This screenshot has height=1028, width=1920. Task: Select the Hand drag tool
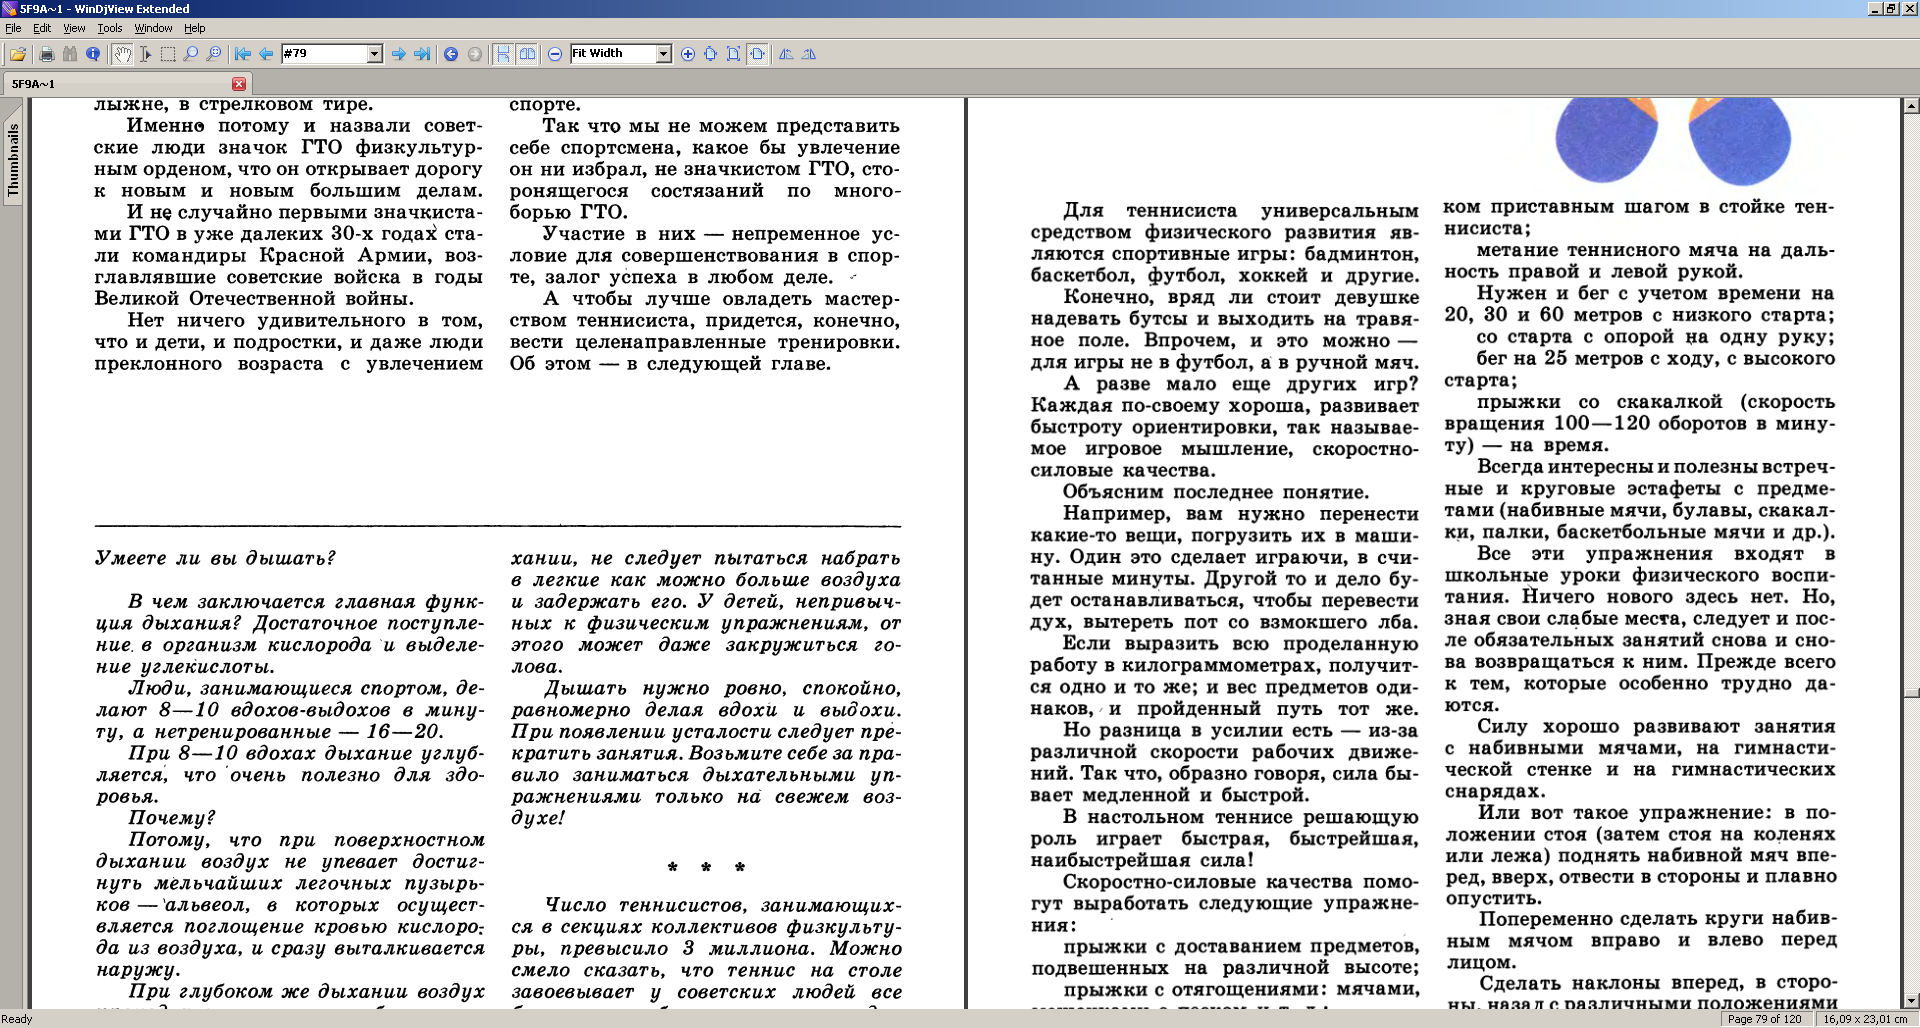pos(122,54)
